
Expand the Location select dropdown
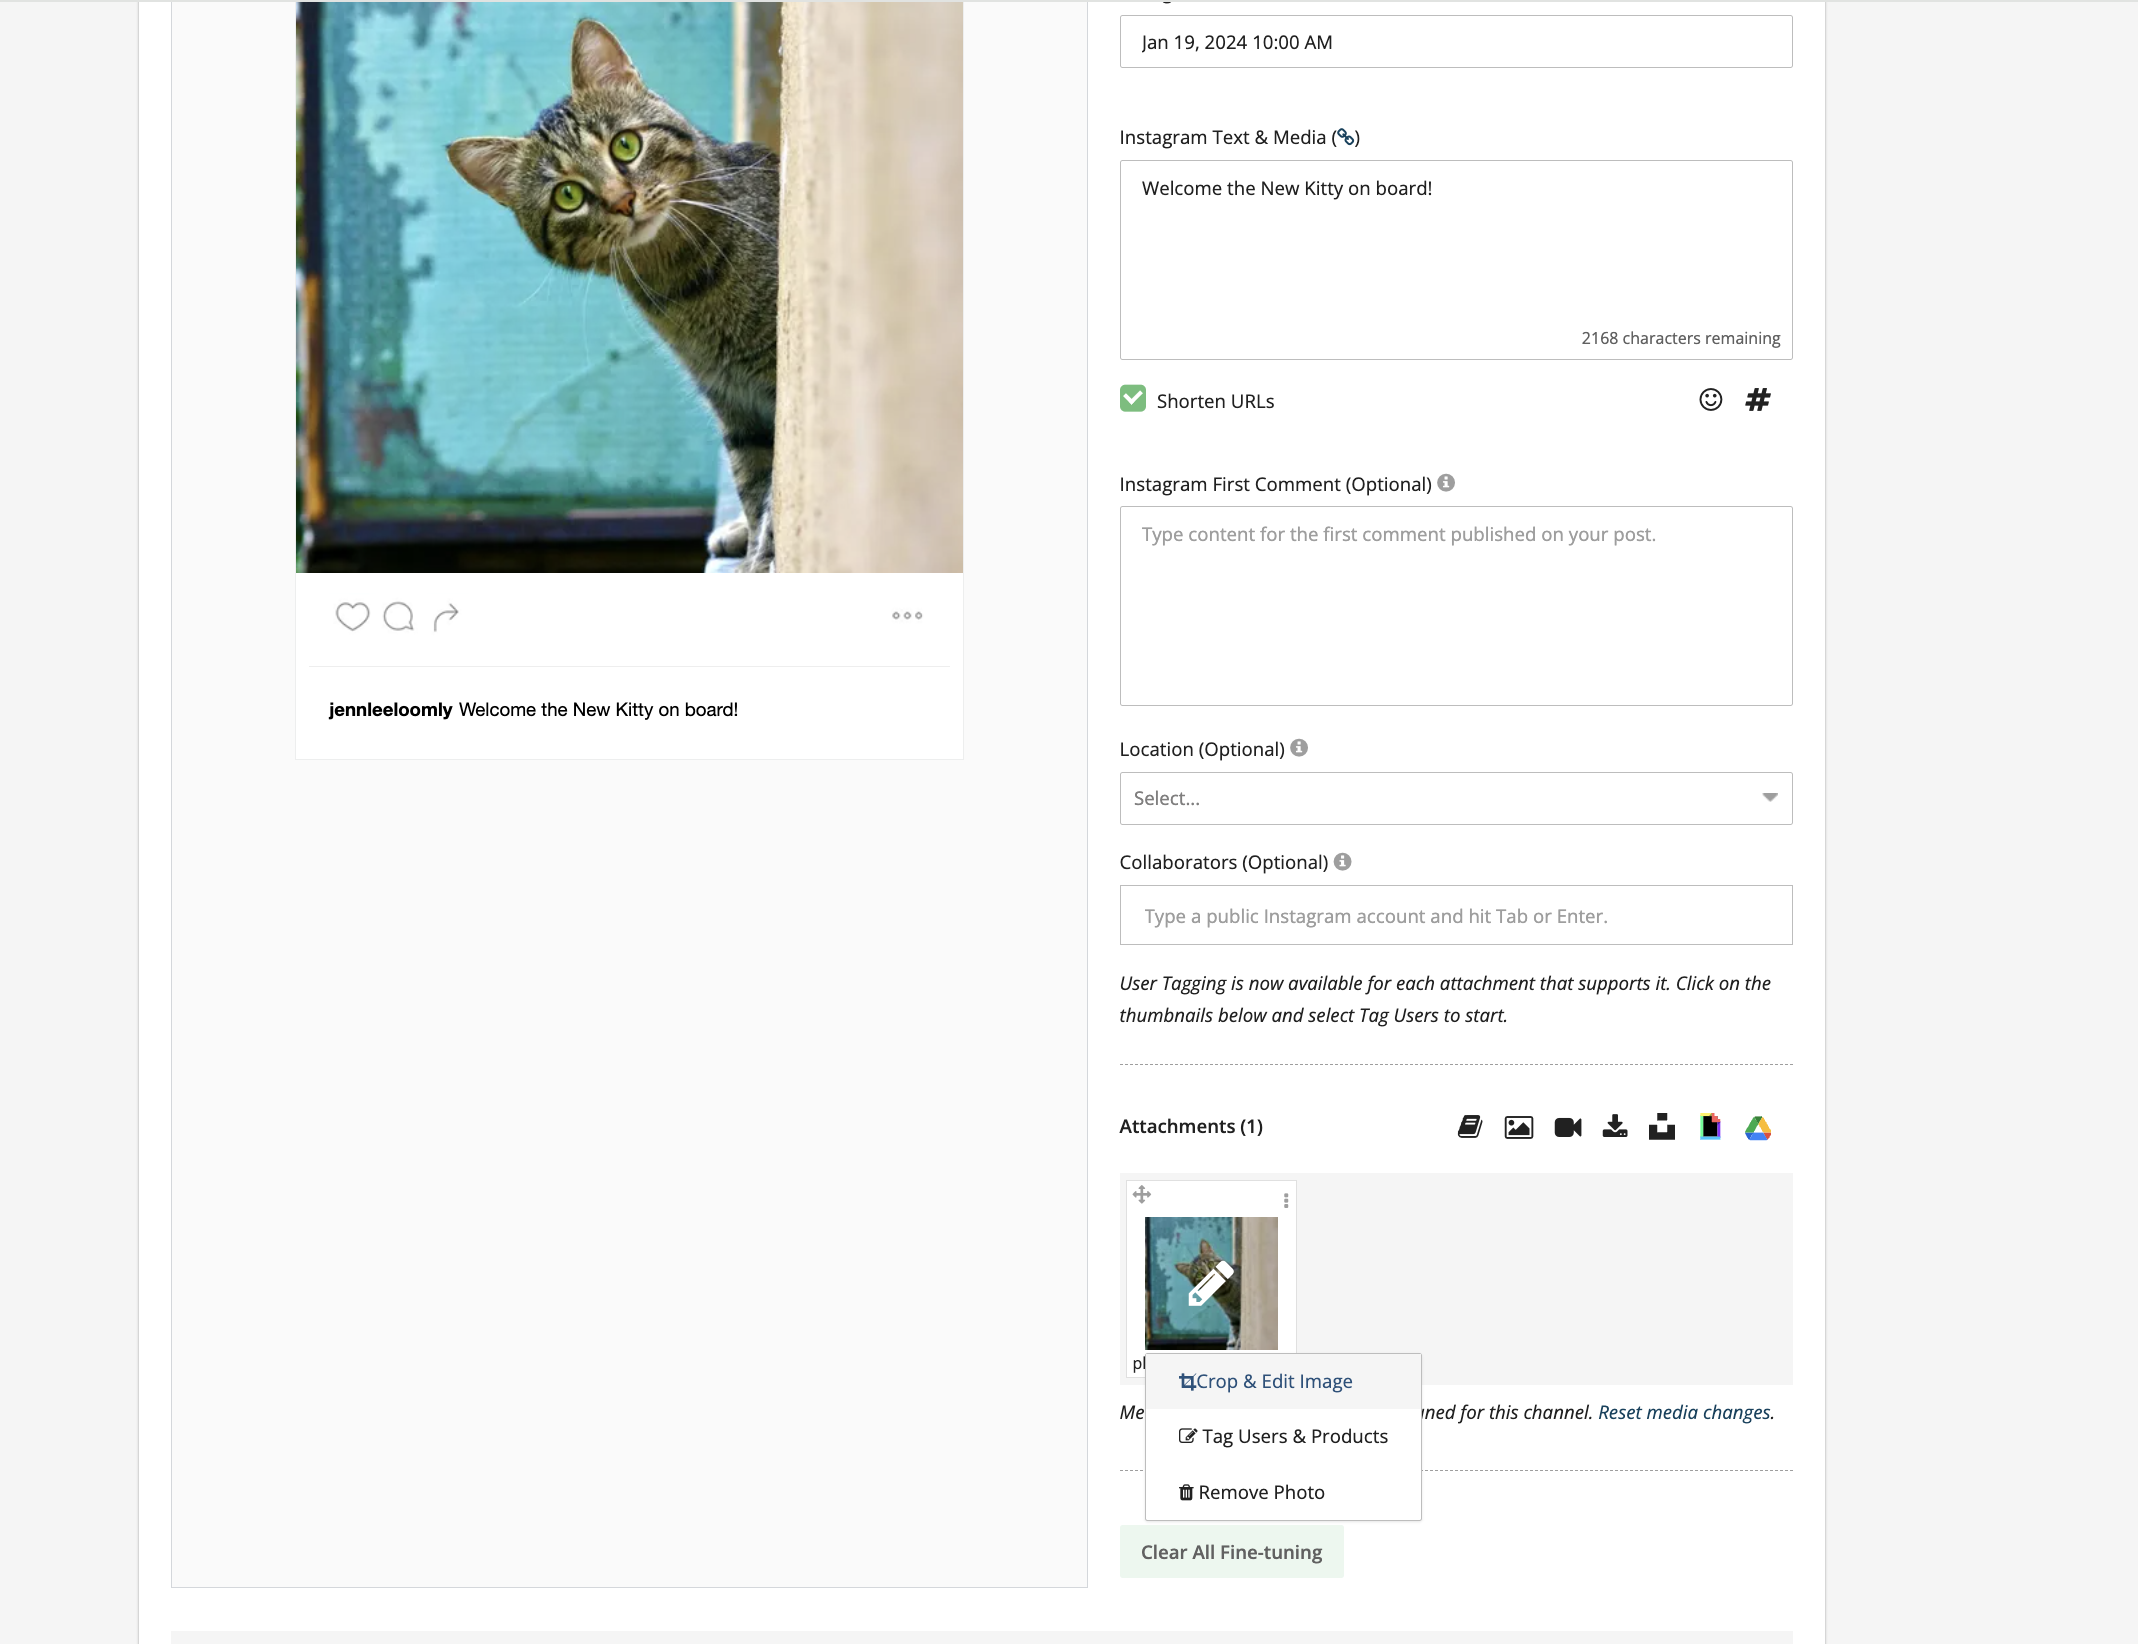tap(1455, 798)
